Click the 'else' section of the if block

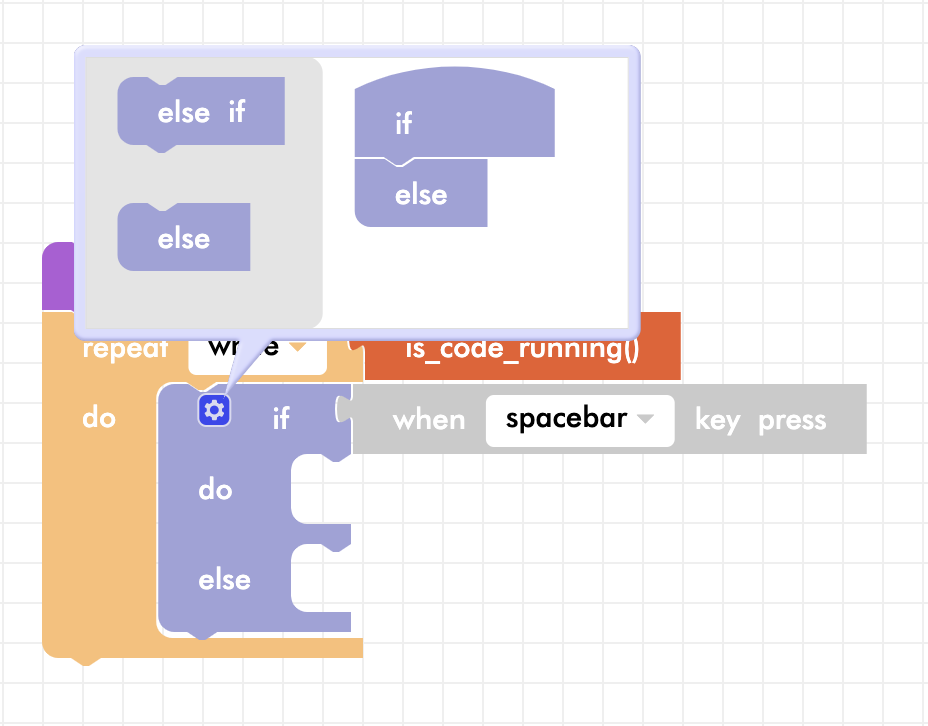point(224,580)
